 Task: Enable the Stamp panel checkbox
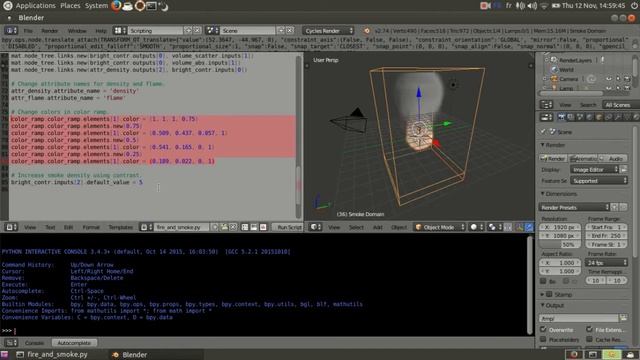click(x=549, y=294)
